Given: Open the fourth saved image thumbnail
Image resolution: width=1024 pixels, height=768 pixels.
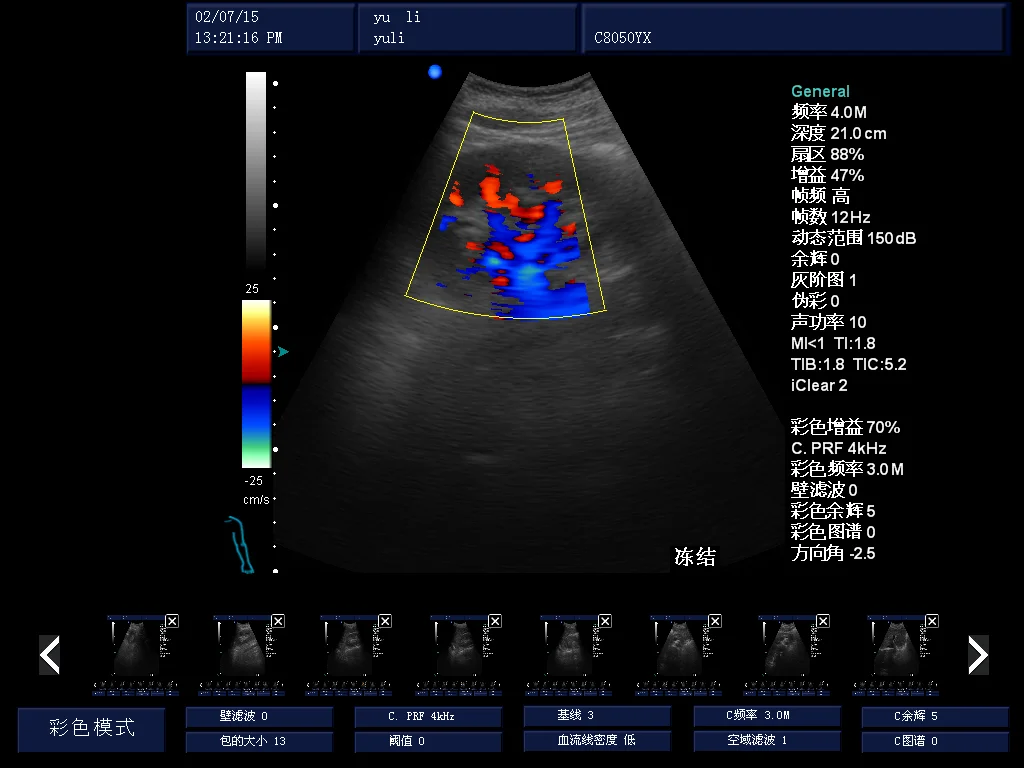Looking at the screenshot, I should pos(459,655).
